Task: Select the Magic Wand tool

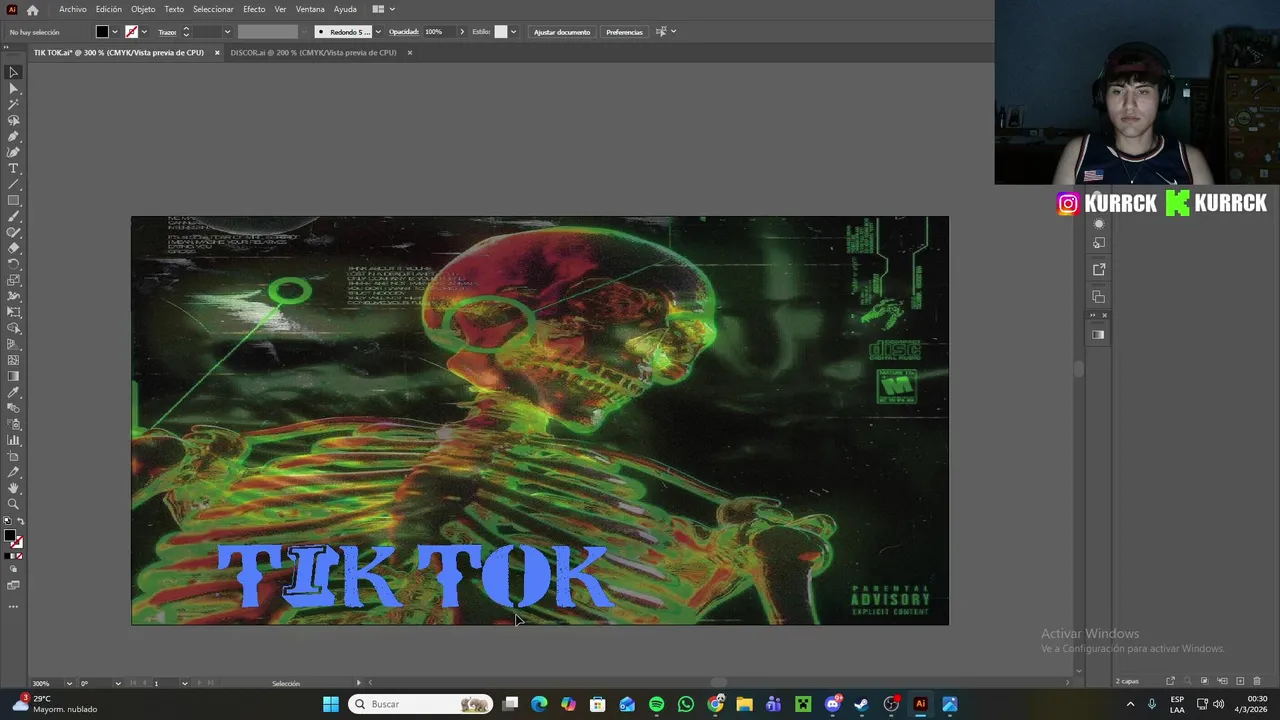Action: pyautogui.click(x=13, y=104)
